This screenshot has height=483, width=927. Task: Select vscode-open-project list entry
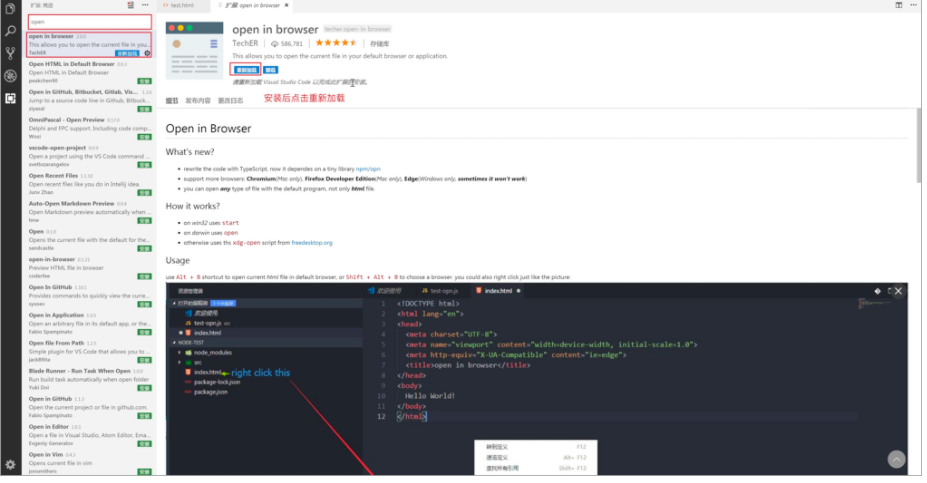89,156
